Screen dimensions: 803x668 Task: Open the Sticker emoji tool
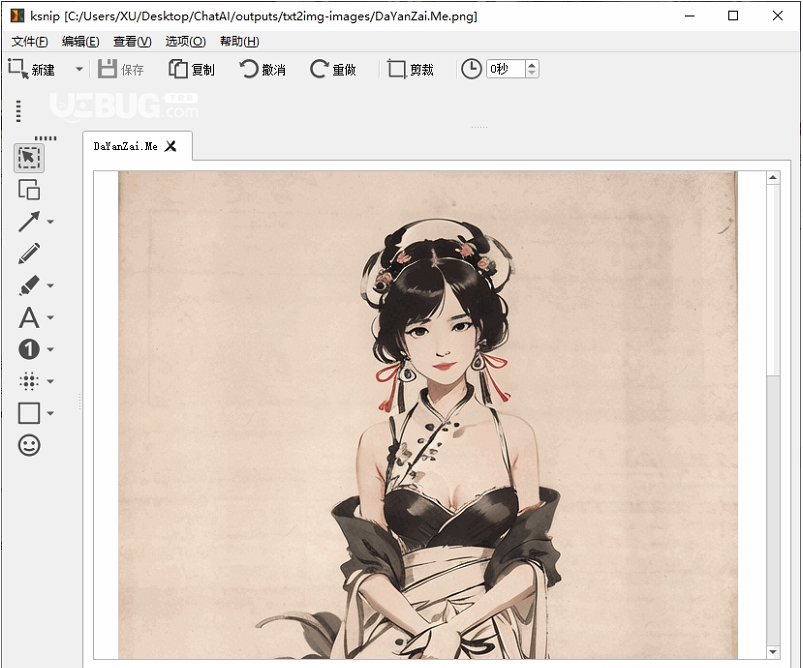point(29,445)
